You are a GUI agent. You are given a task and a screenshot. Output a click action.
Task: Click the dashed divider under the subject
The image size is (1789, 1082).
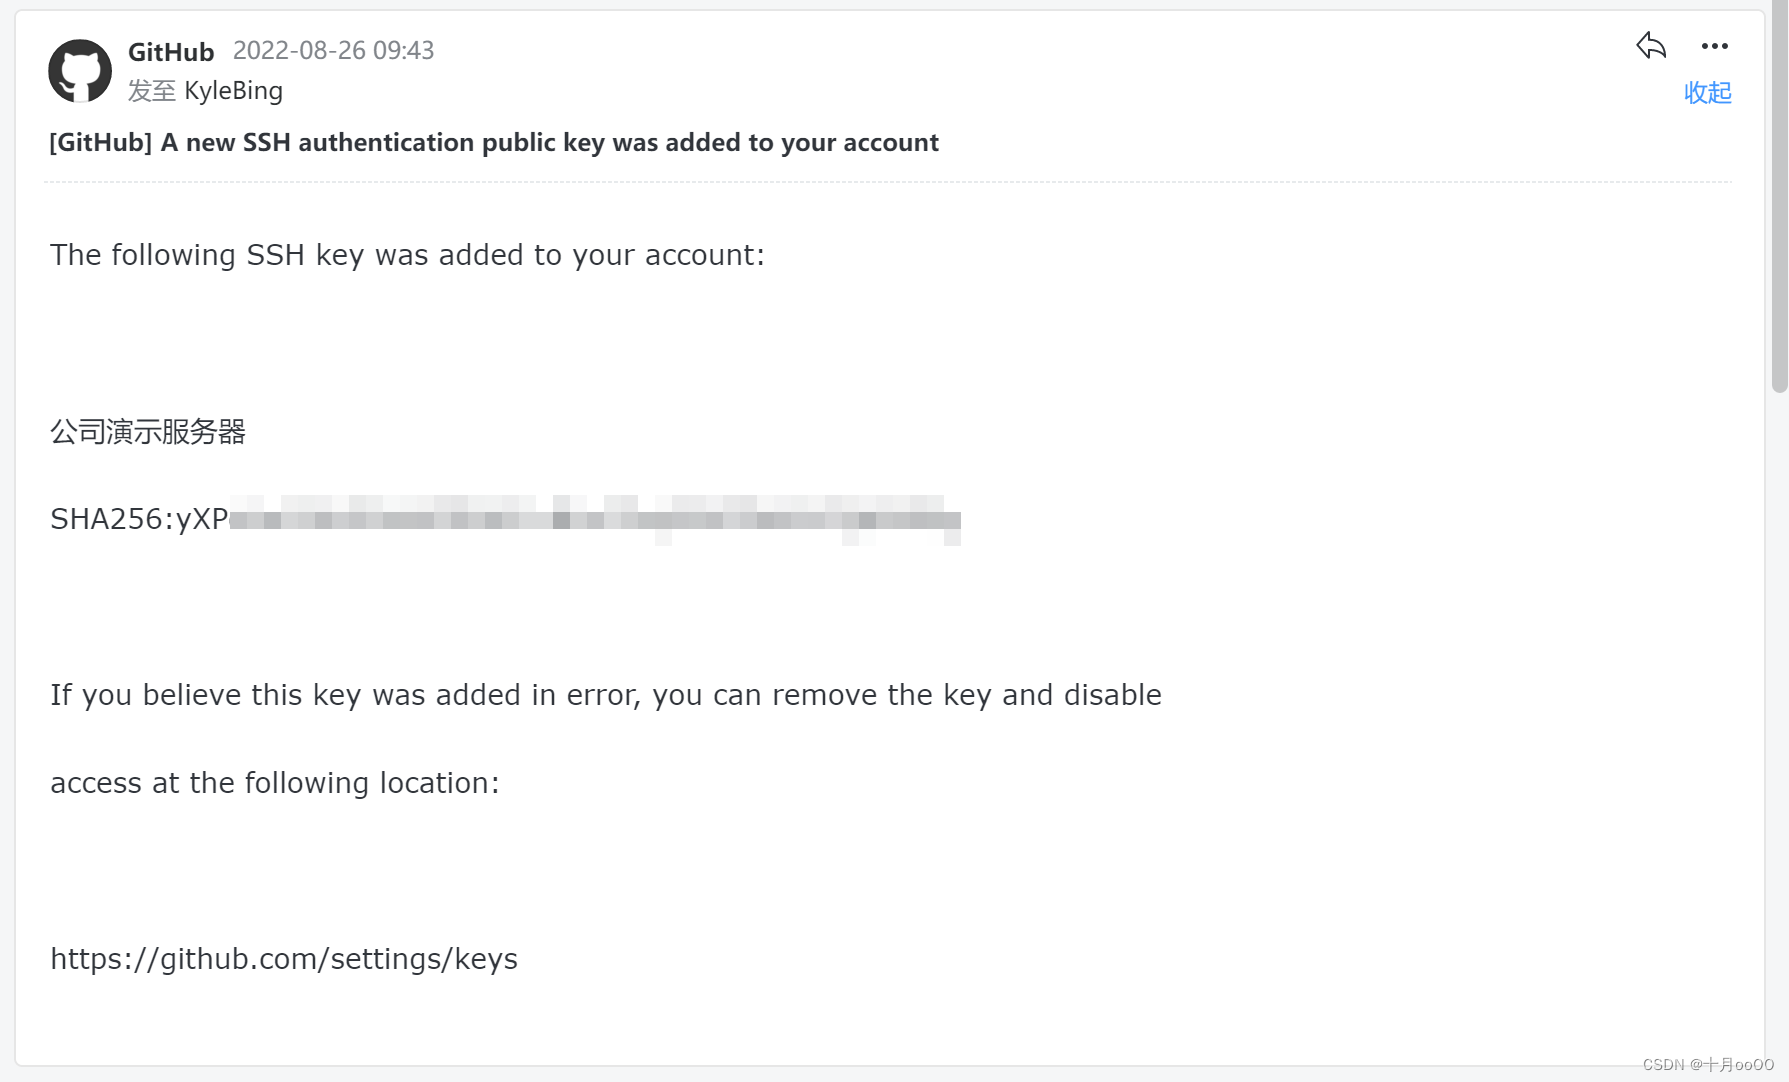click(888, 182)
